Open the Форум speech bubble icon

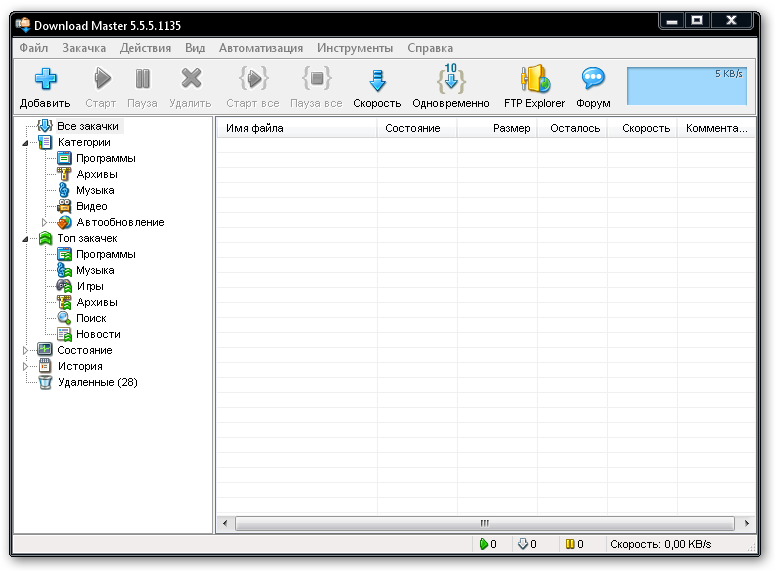(593, 80)
